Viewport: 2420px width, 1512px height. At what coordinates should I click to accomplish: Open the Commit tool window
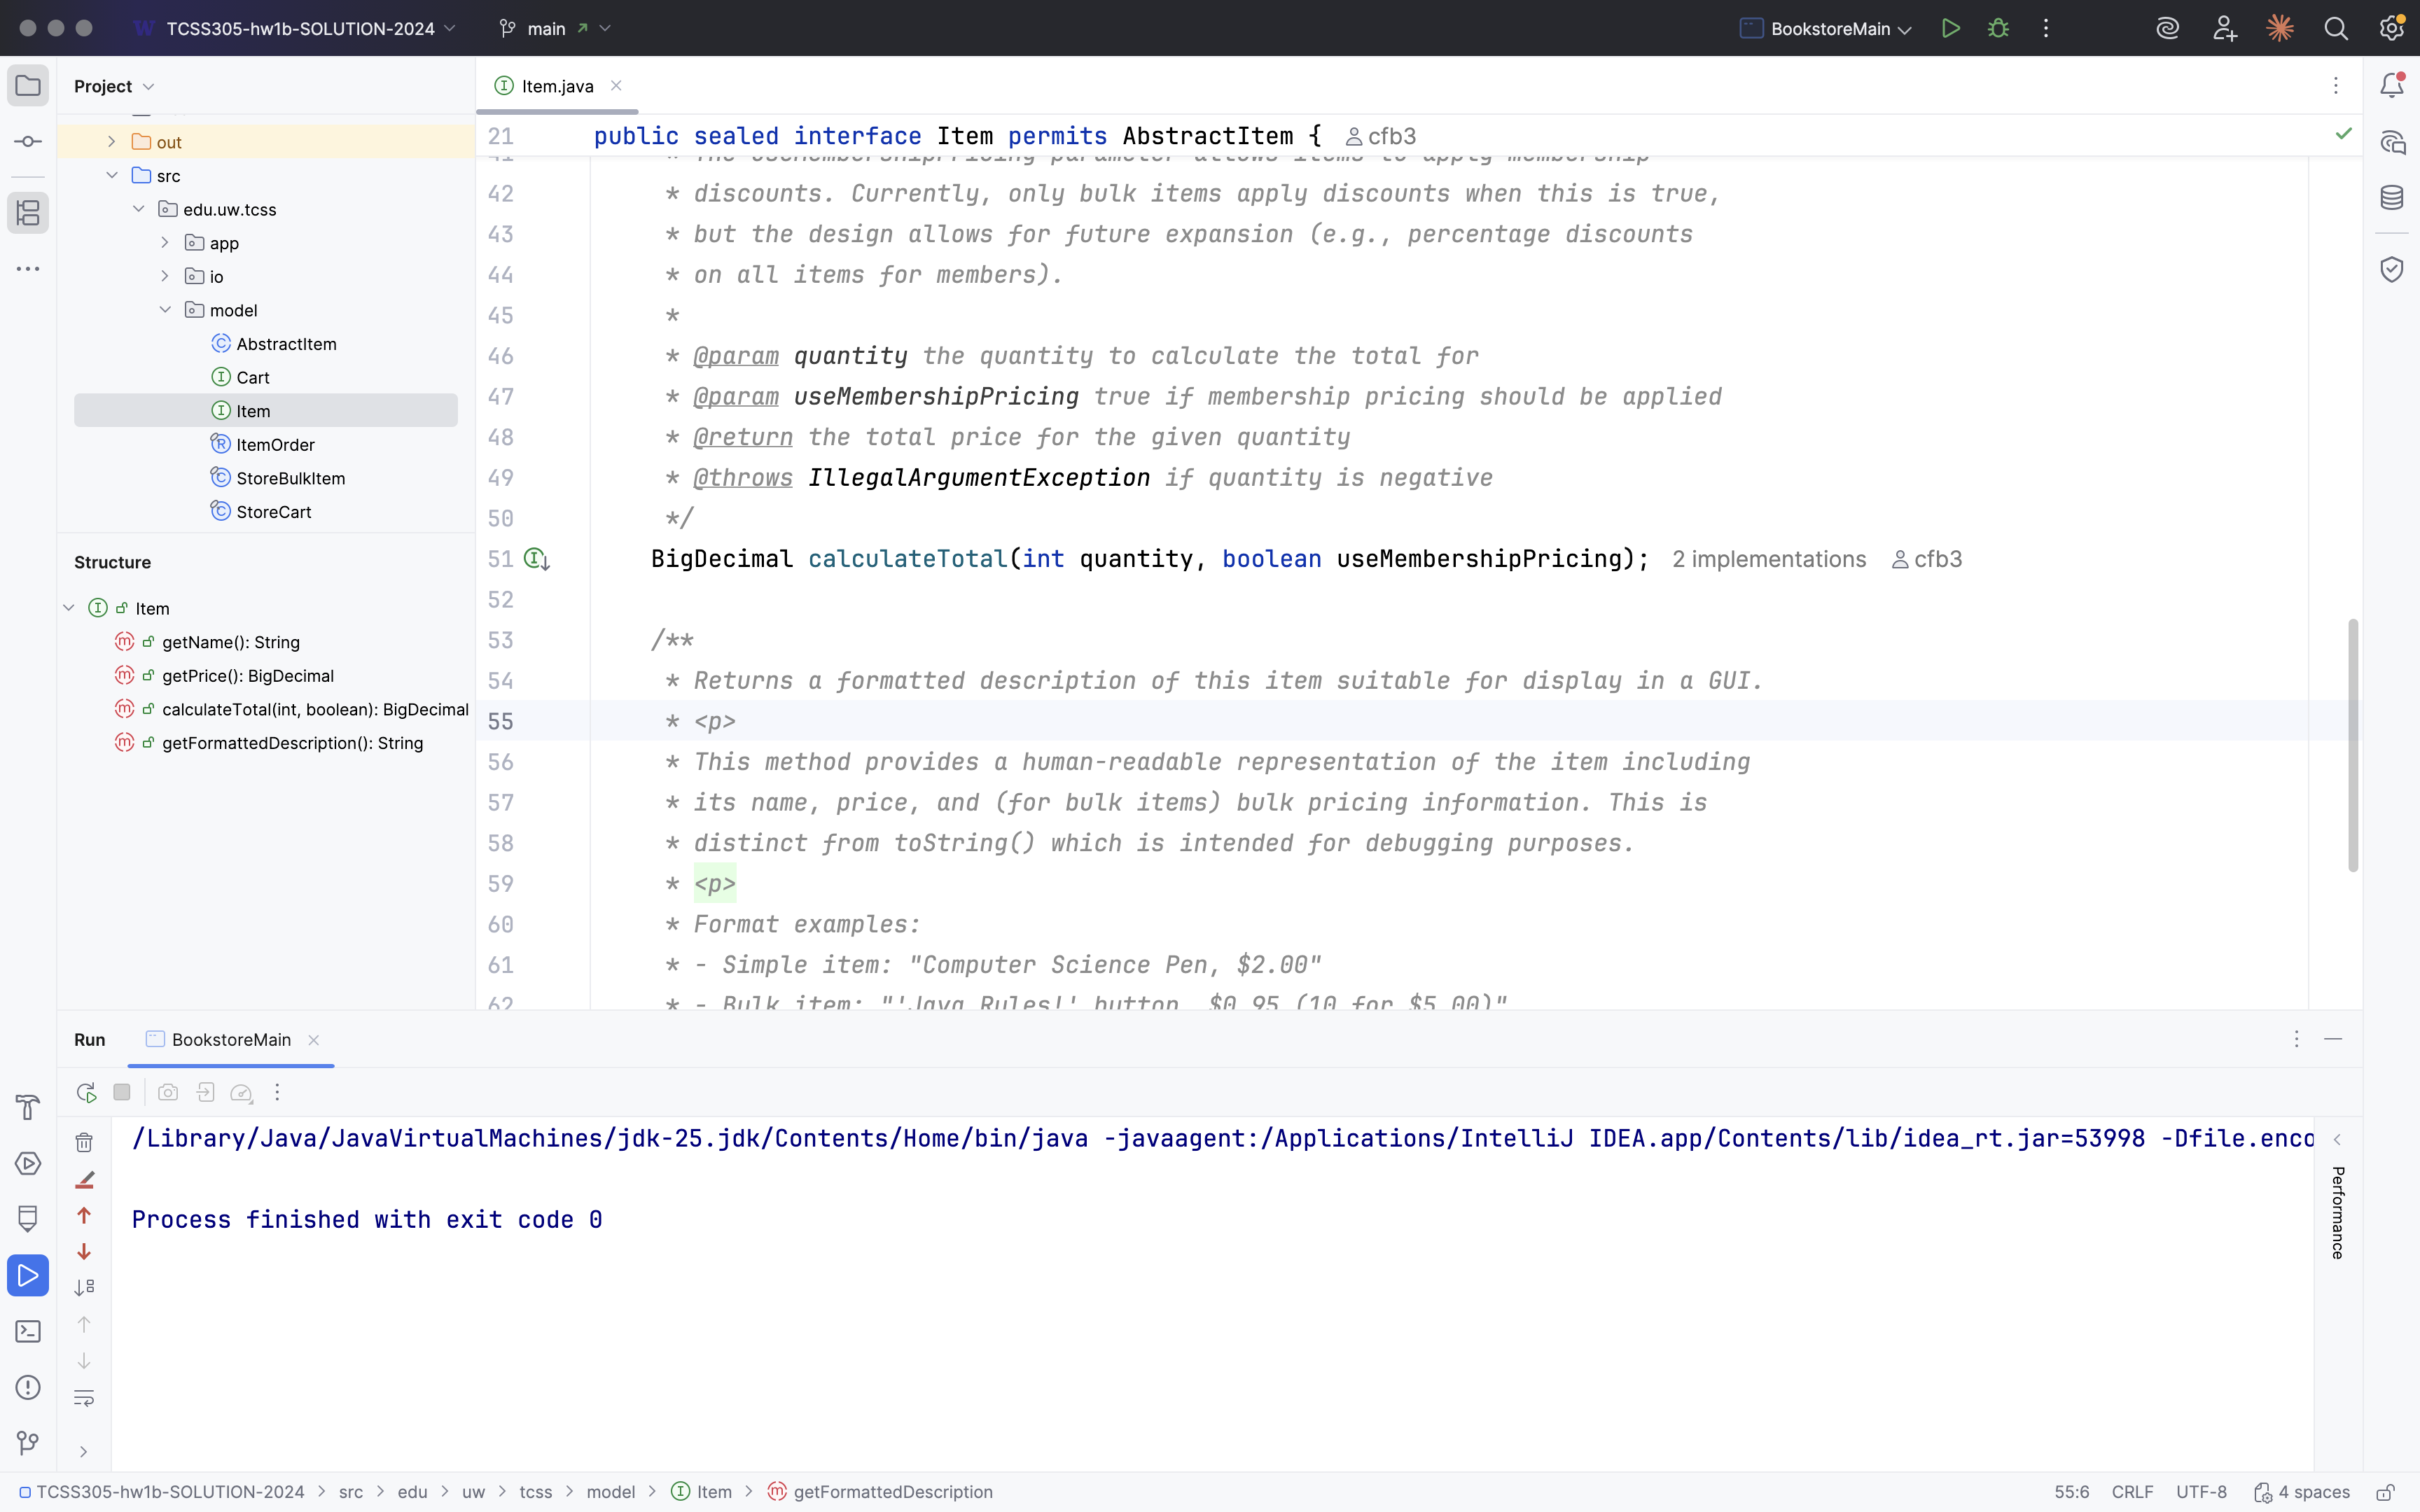point(27,140)
